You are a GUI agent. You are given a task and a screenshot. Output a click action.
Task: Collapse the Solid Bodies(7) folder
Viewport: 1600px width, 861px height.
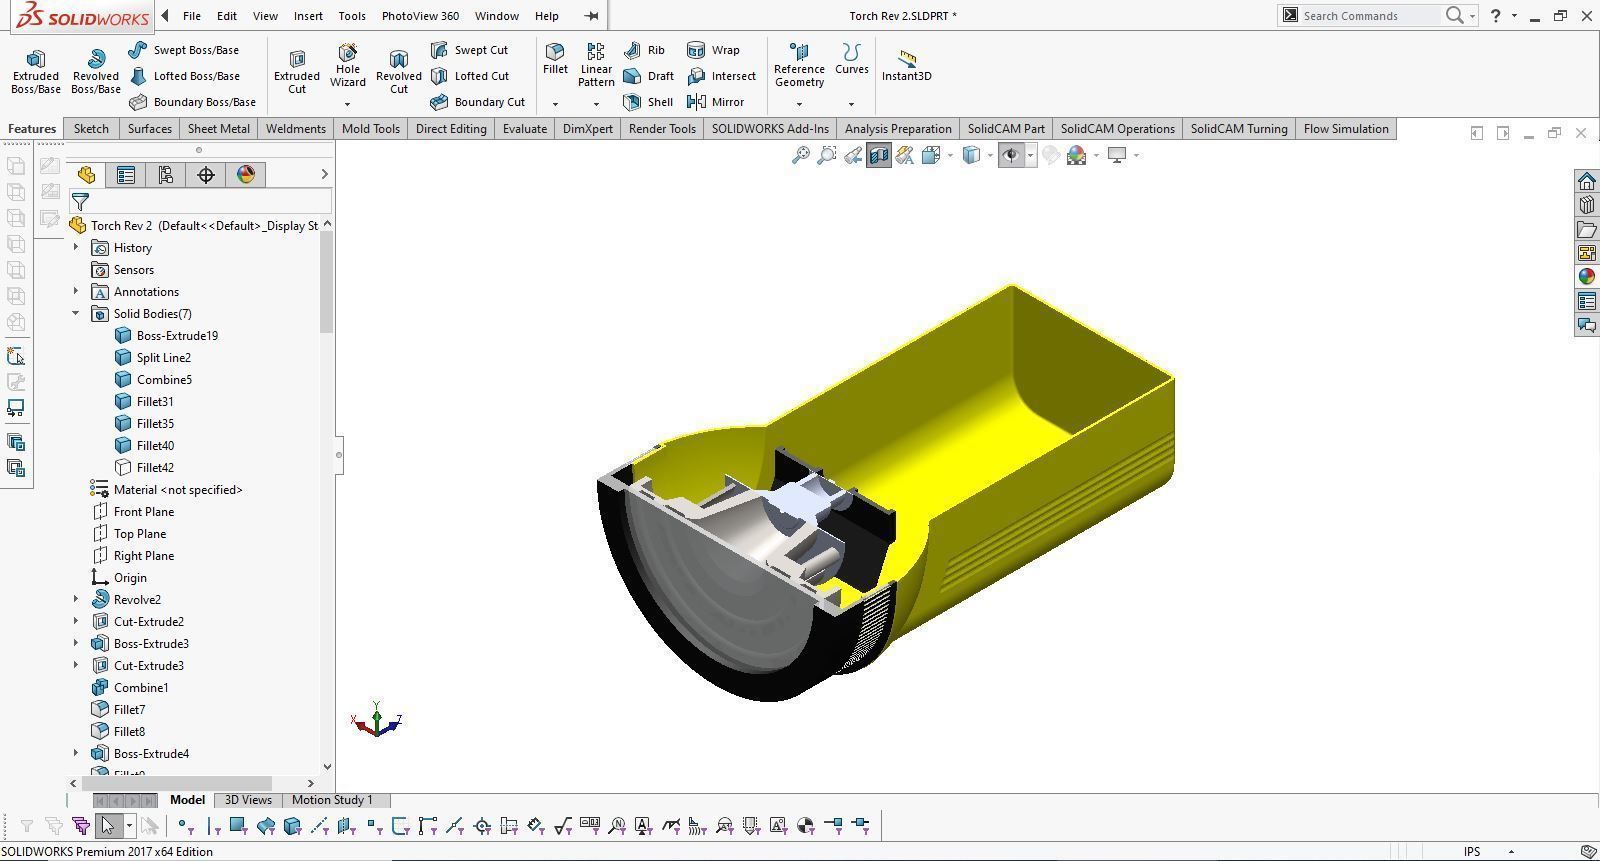click(x=76, y=313)
